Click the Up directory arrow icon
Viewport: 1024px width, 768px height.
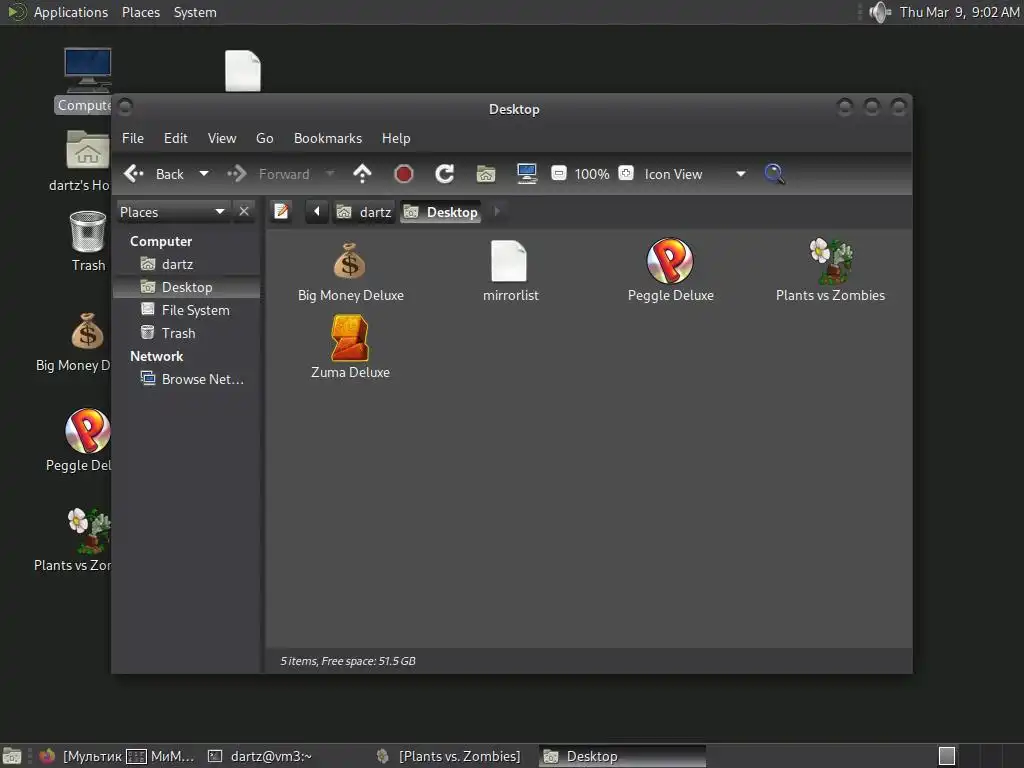point(362,174)
